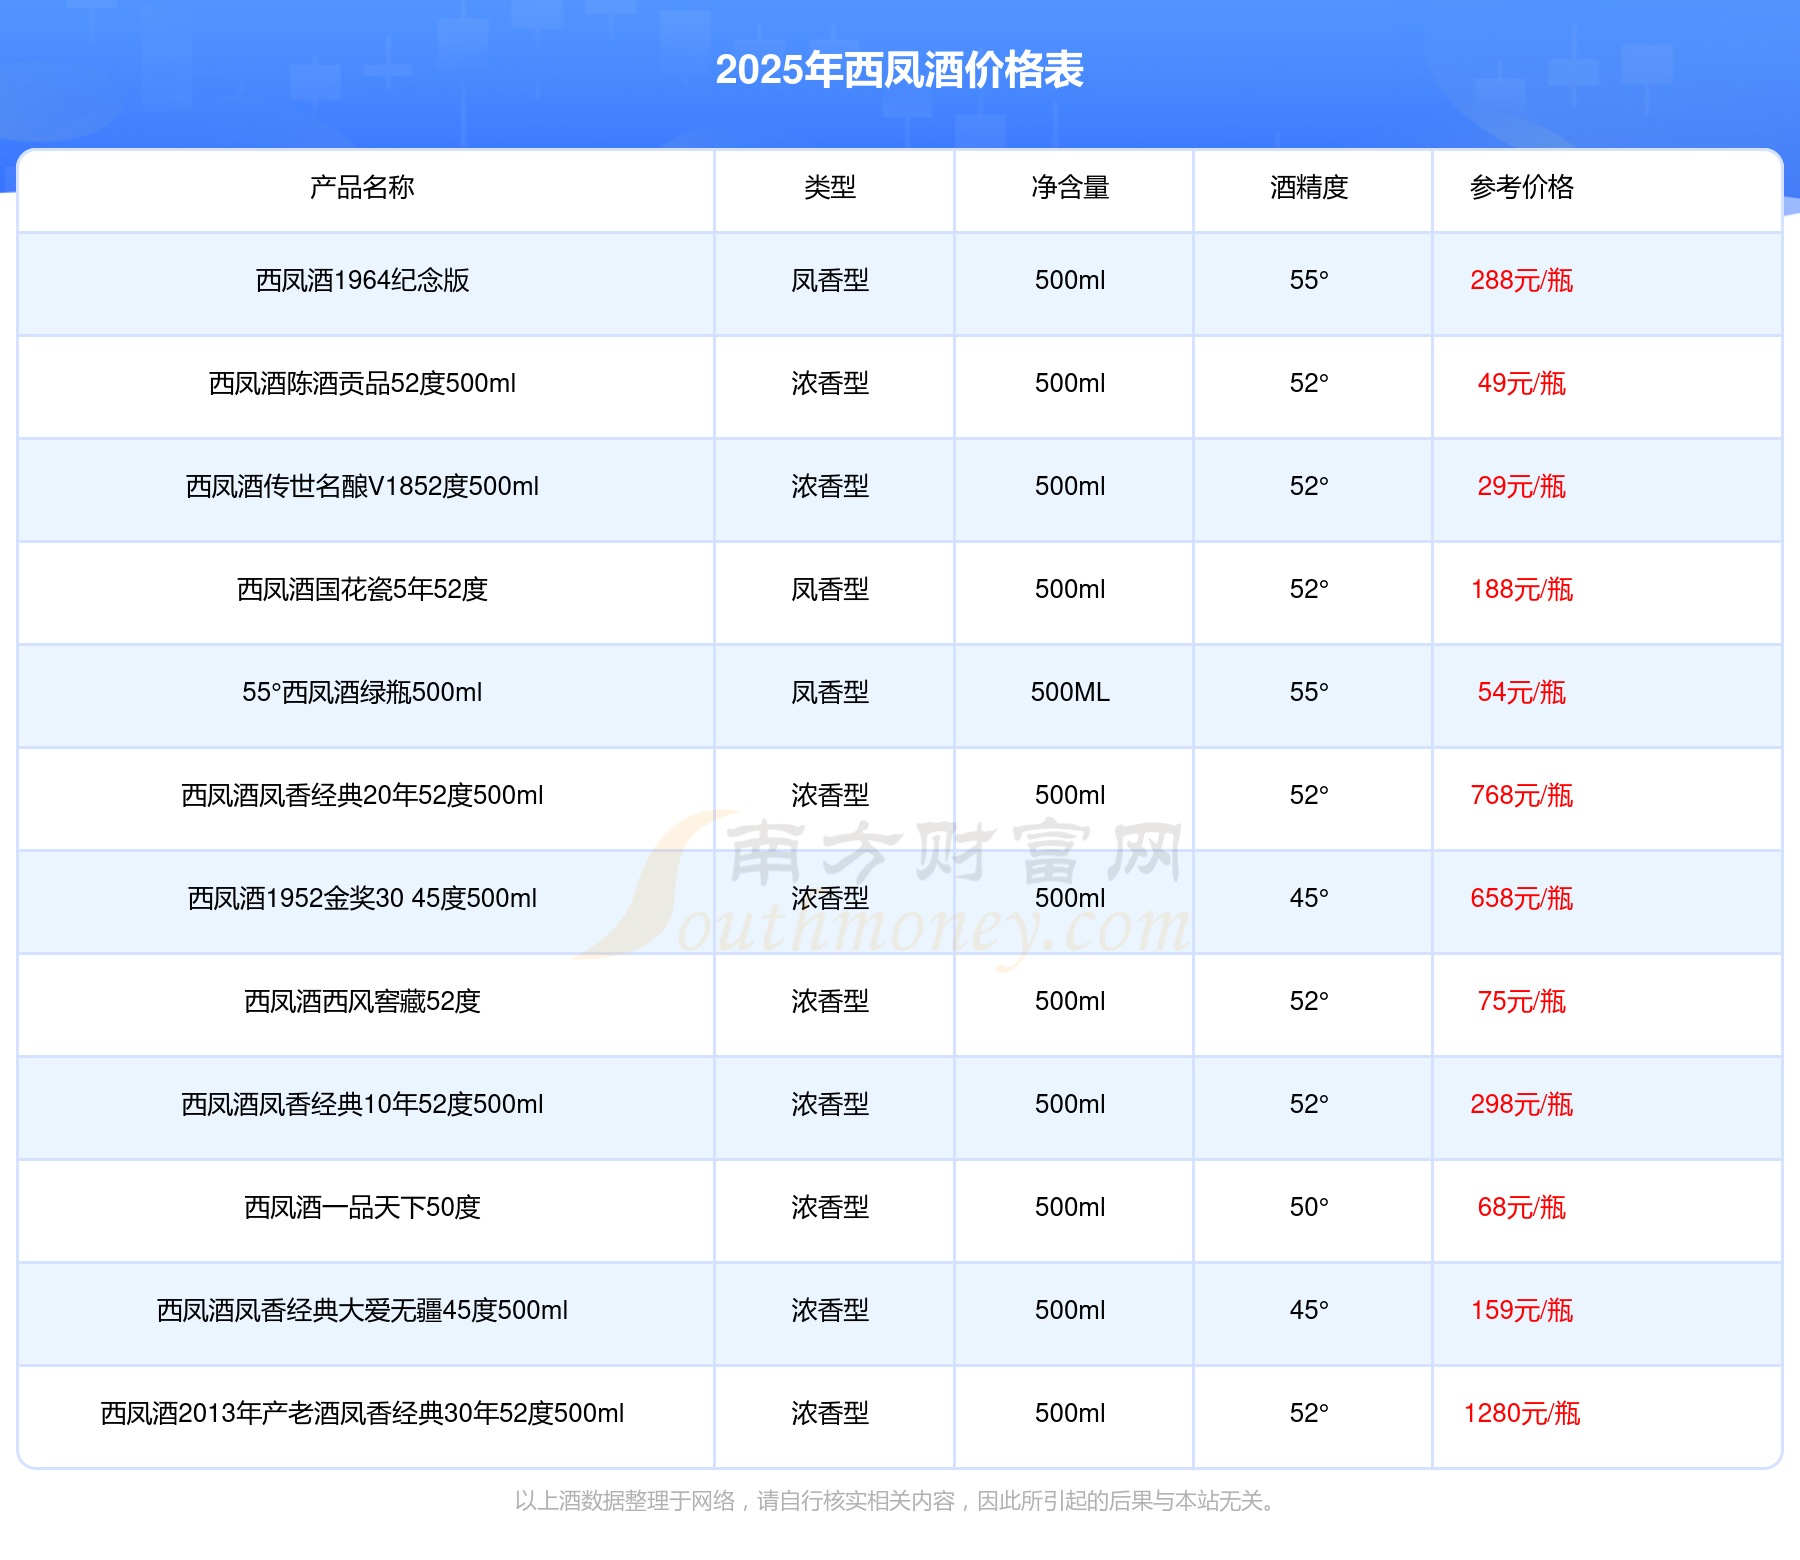Screen dimensions: 1800x1560
Task: Select 西凤酒凤香经典20年52度500ml name
Action: pyautogui.click(x=362, y=795)
